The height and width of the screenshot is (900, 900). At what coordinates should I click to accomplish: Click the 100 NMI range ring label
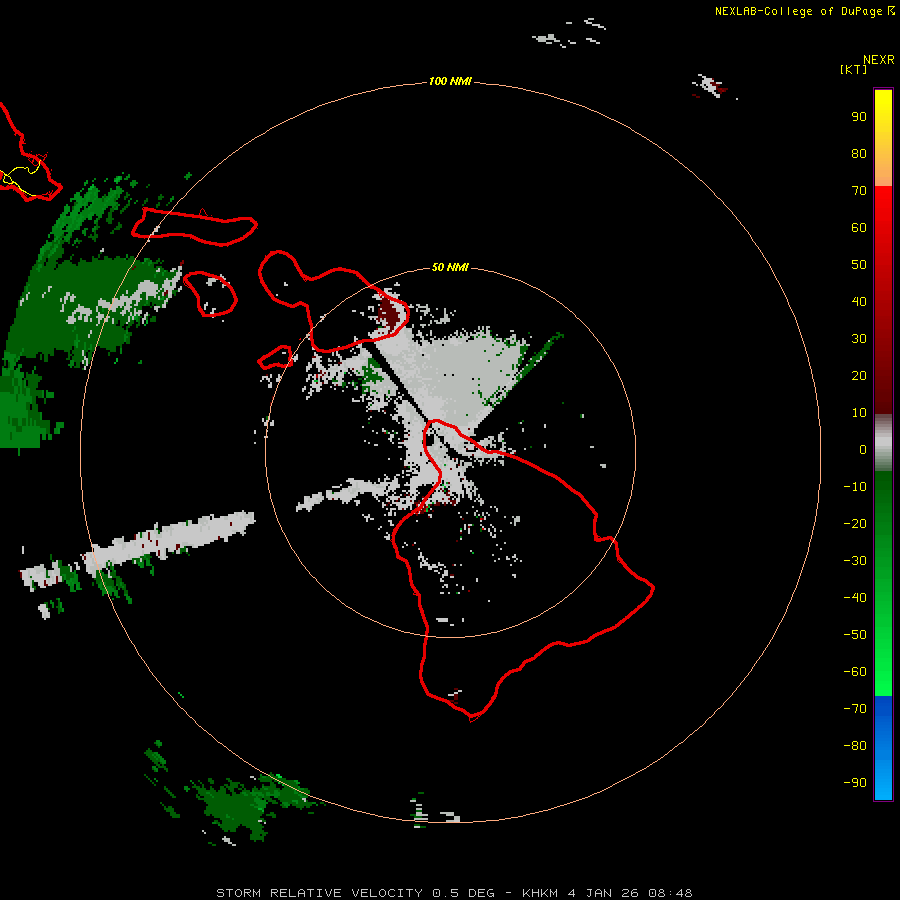(450, 82)
